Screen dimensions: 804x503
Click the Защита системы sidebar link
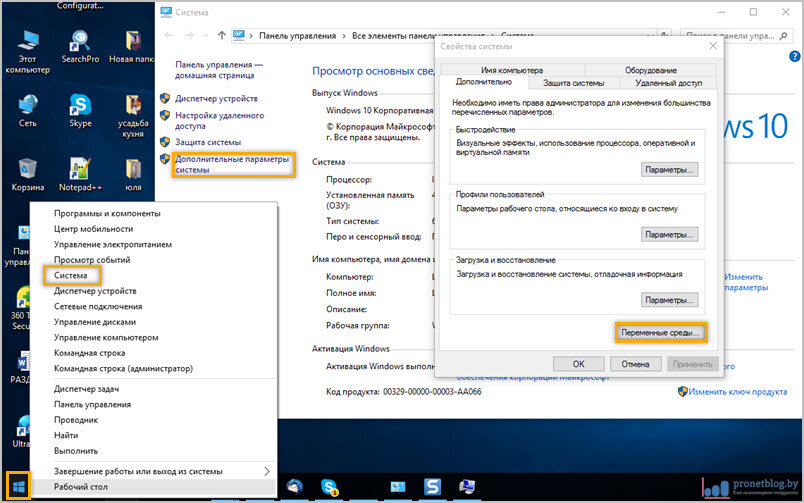coord(208,142)
